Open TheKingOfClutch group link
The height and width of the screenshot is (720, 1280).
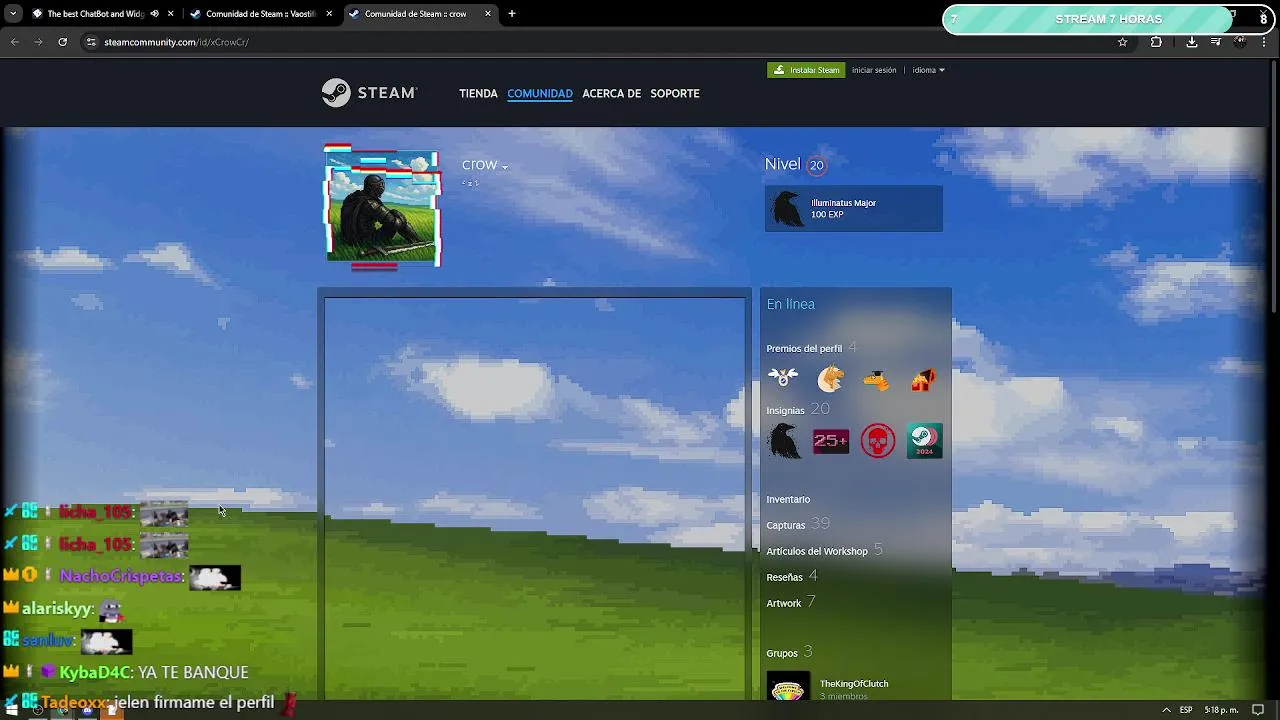[854, 684]
